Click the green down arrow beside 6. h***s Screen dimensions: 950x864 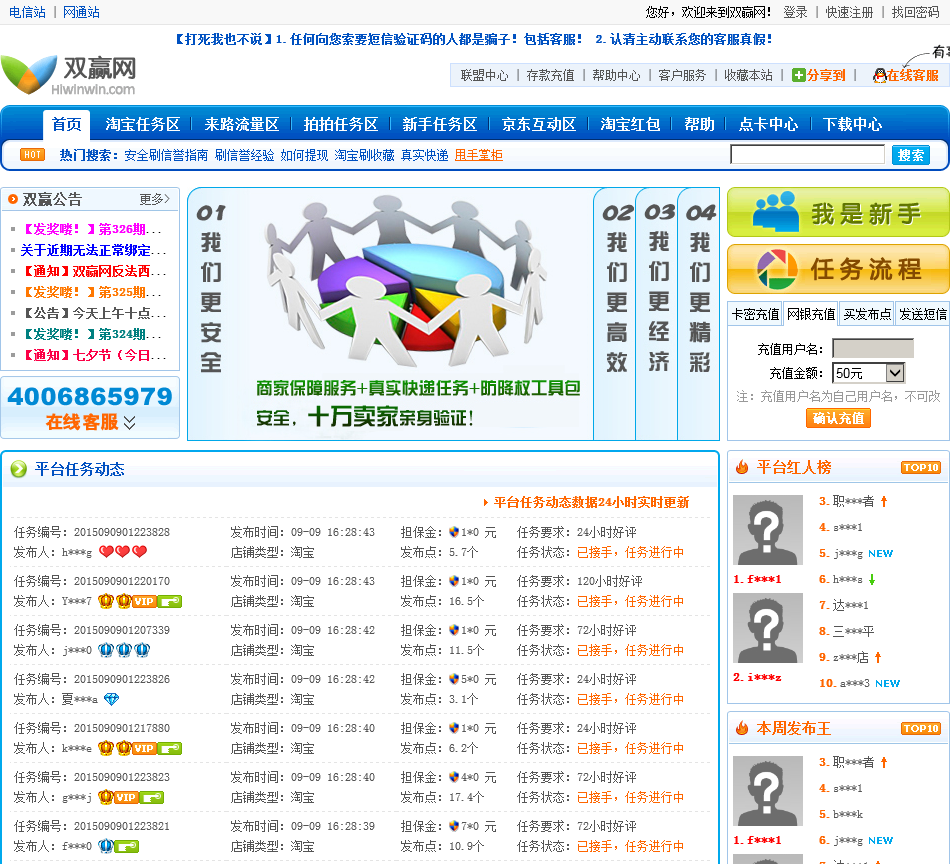[x=872, y=579]
